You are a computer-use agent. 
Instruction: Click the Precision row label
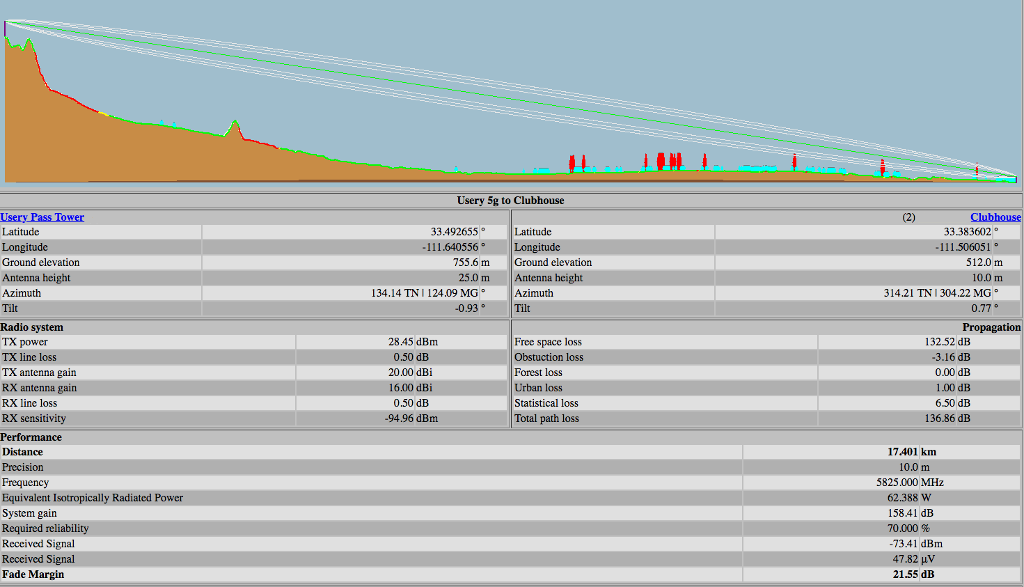23,467
